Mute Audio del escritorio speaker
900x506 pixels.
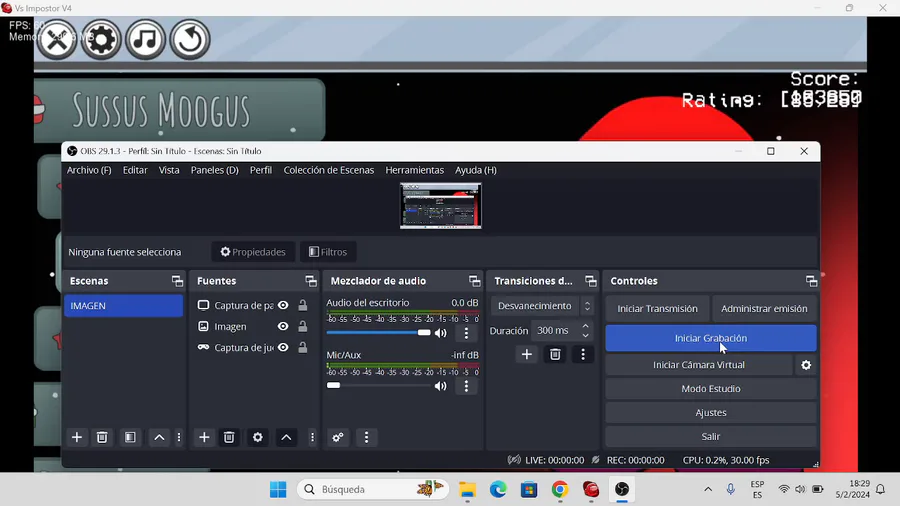tap(441, 333)
